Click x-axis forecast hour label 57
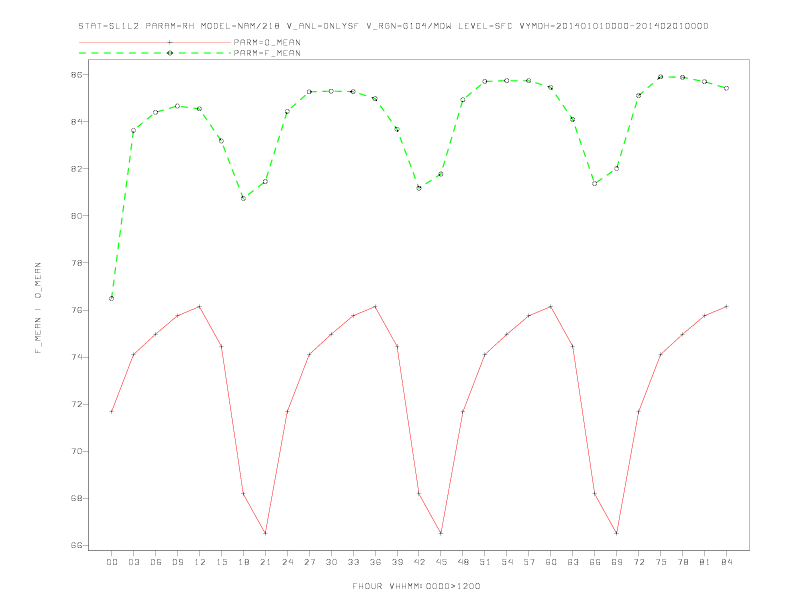 coord(529,562)
